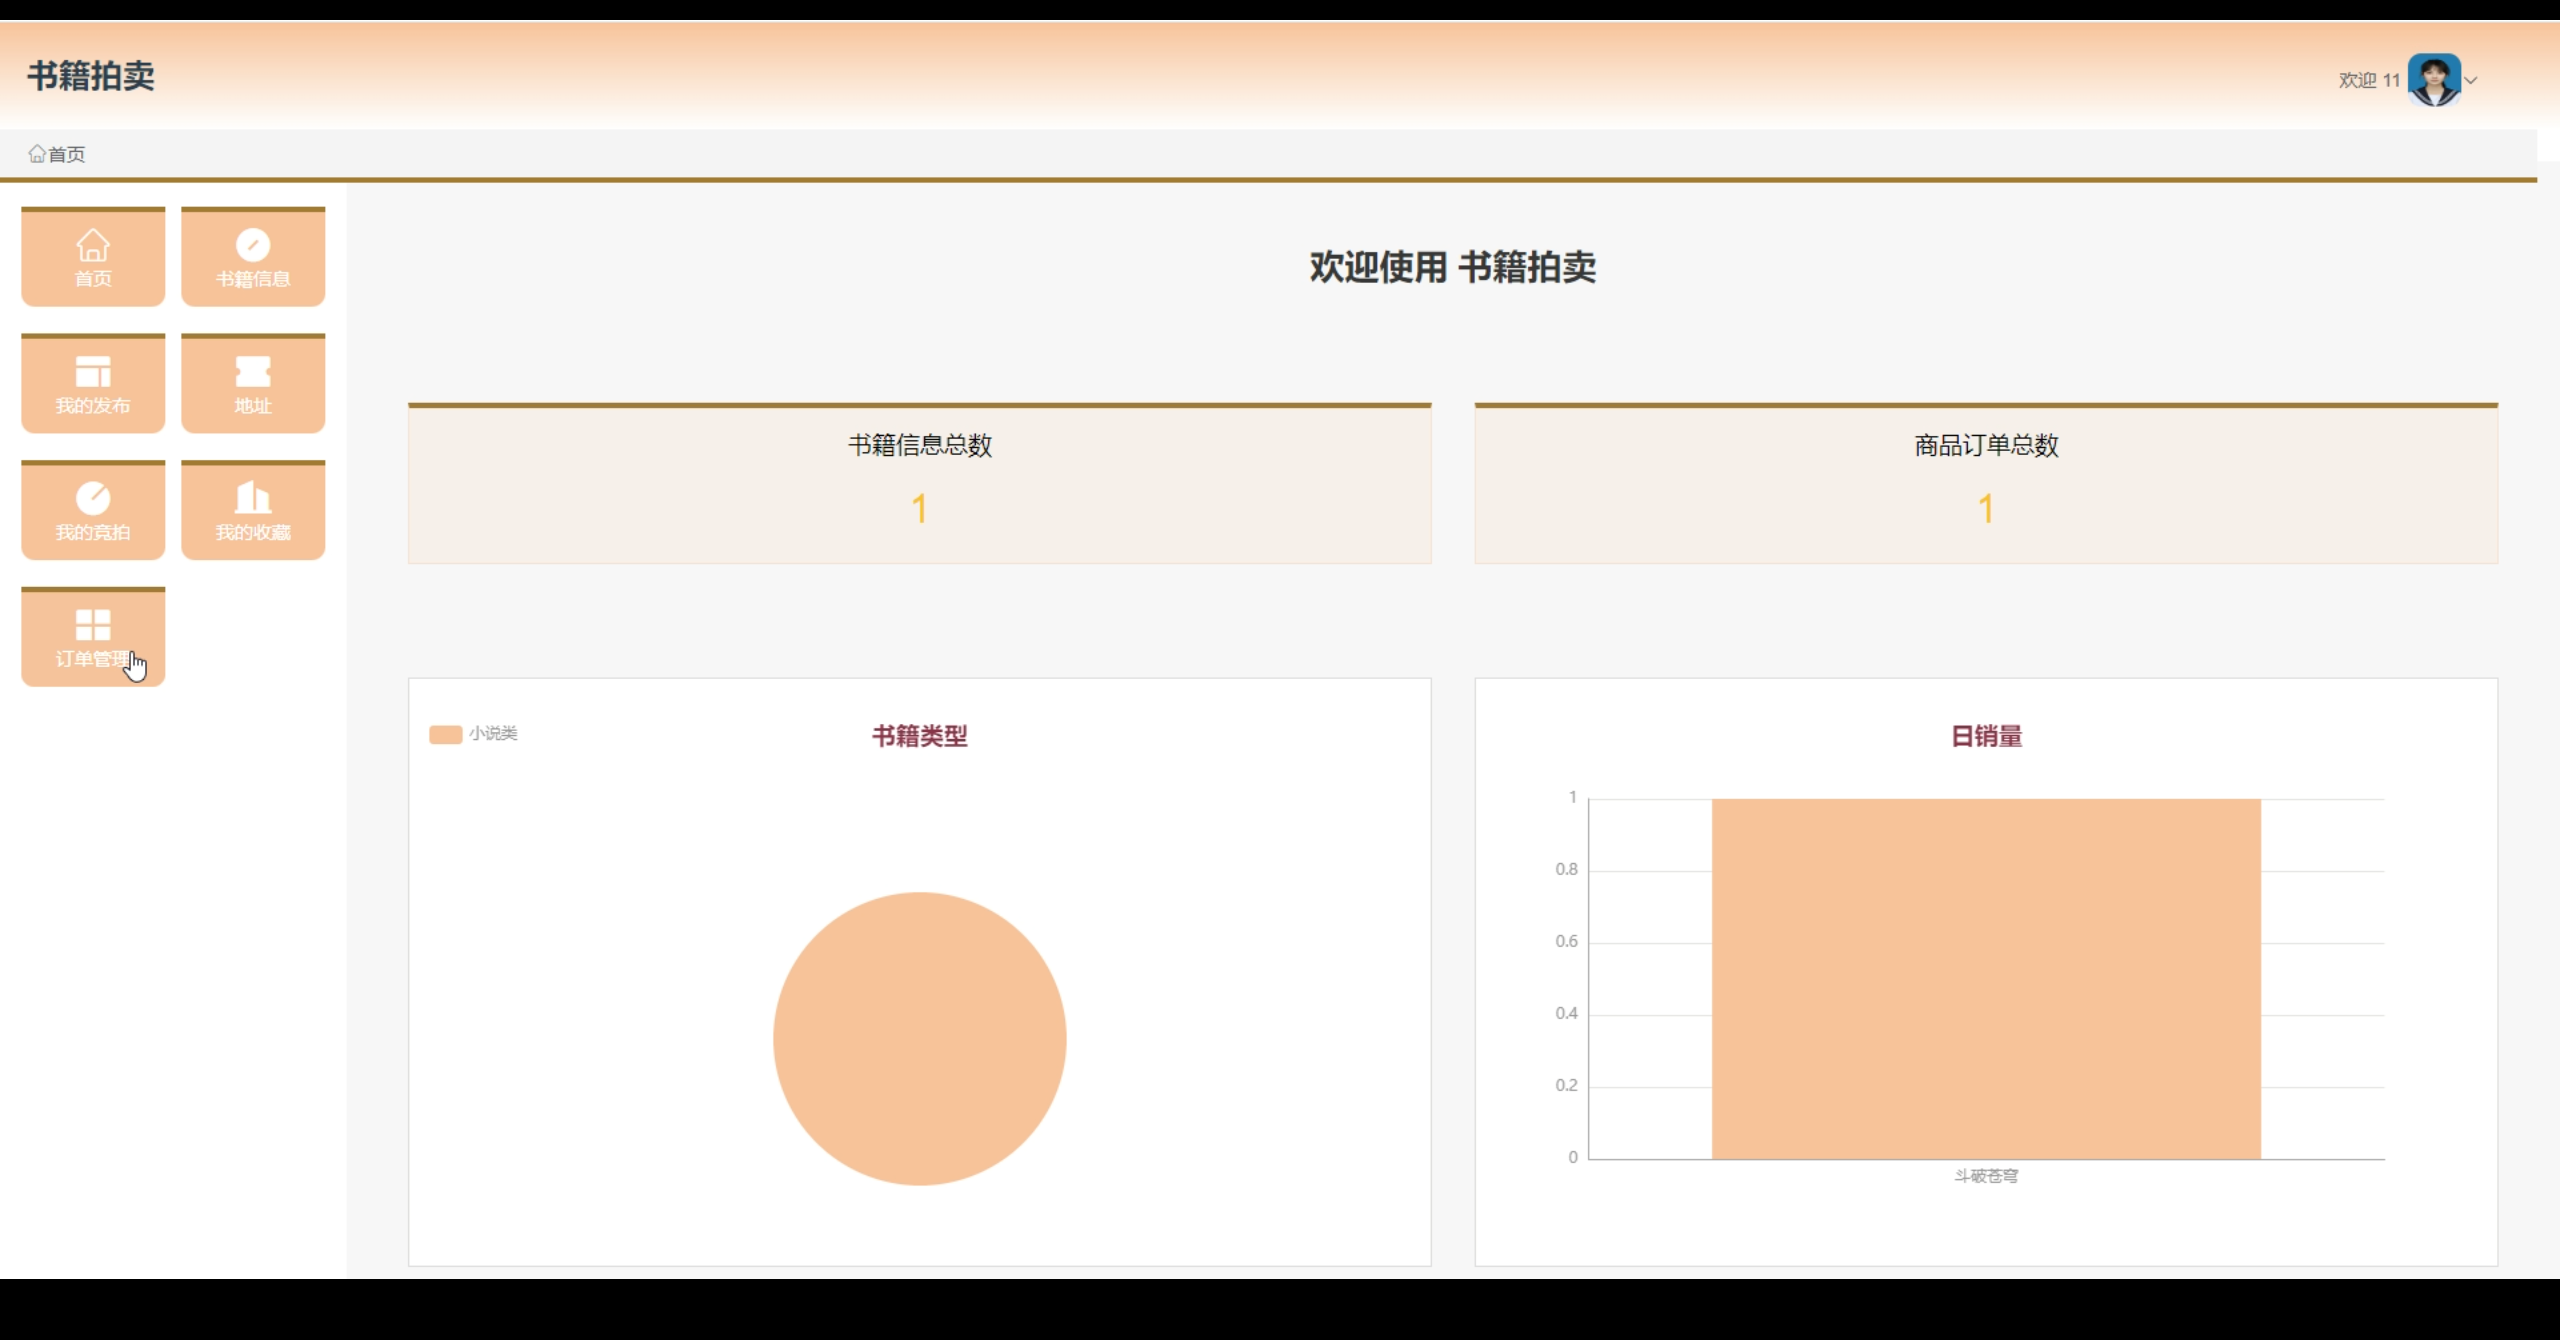
Task: Go to 我的发布 sidebar tile
Action: click(x=93, y=384)
